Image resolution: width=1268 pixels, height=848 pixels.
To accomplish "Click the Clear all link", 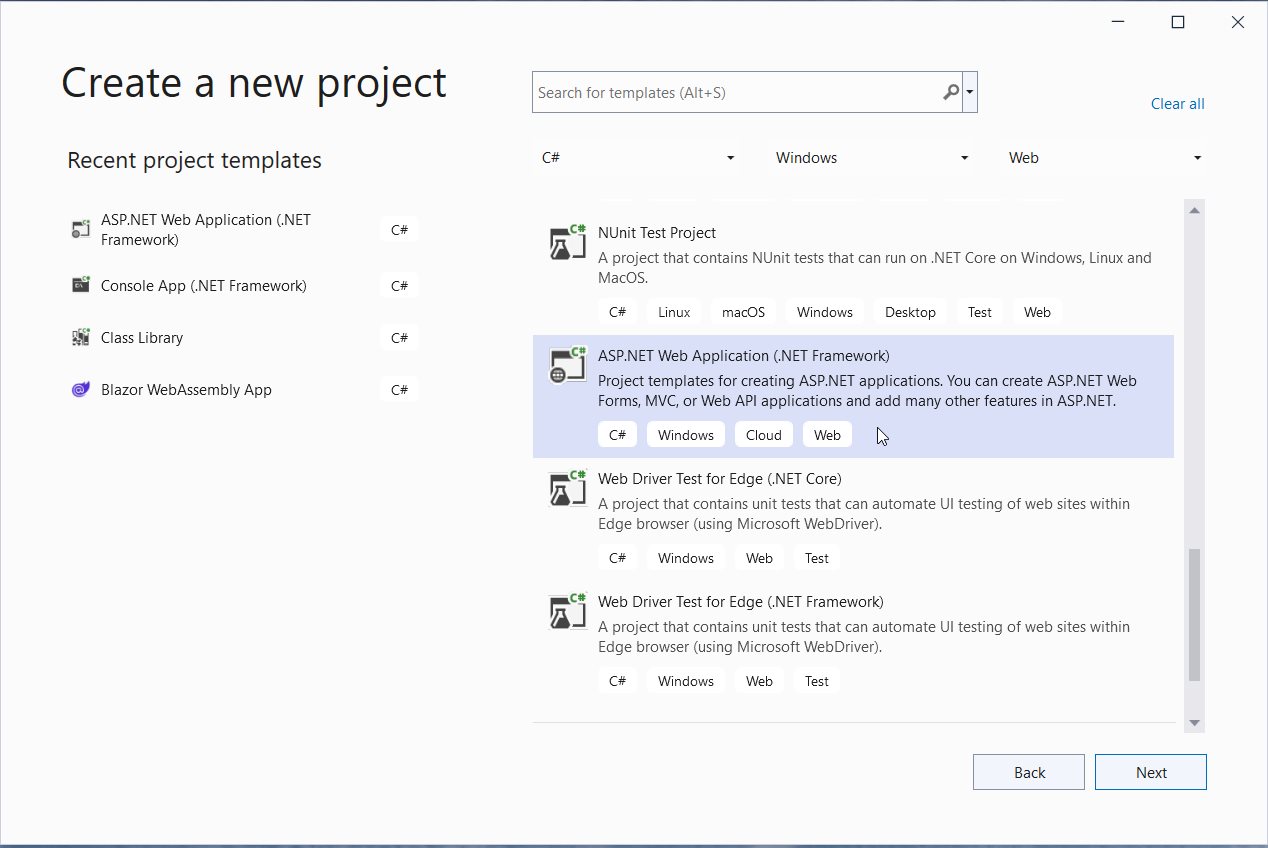I will [x=1177, y=103].
